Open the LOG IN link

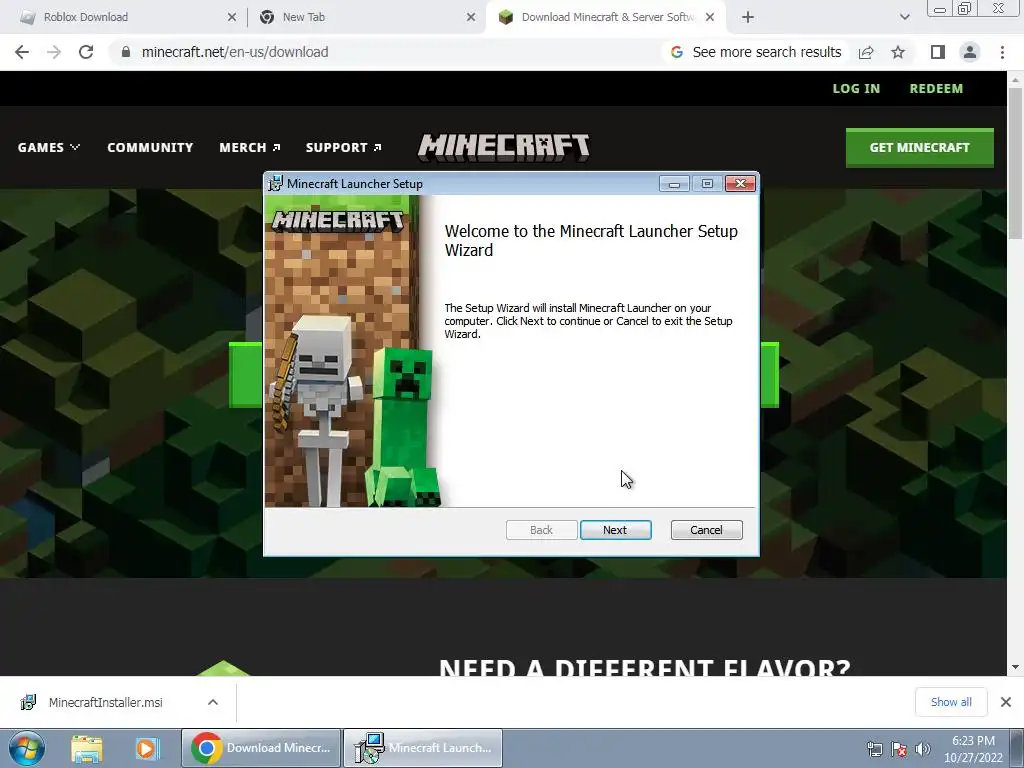[x=856, y=89]
